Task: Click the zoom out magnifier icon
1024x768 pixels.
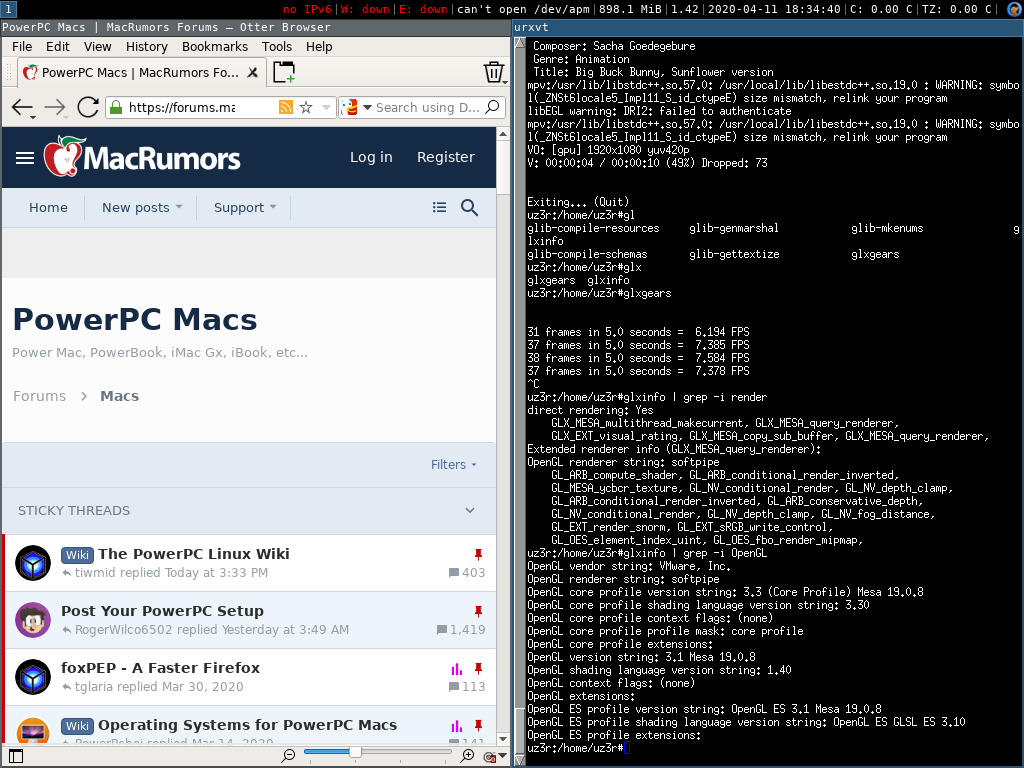Action: pyautogui.click(x=288, y=756)
